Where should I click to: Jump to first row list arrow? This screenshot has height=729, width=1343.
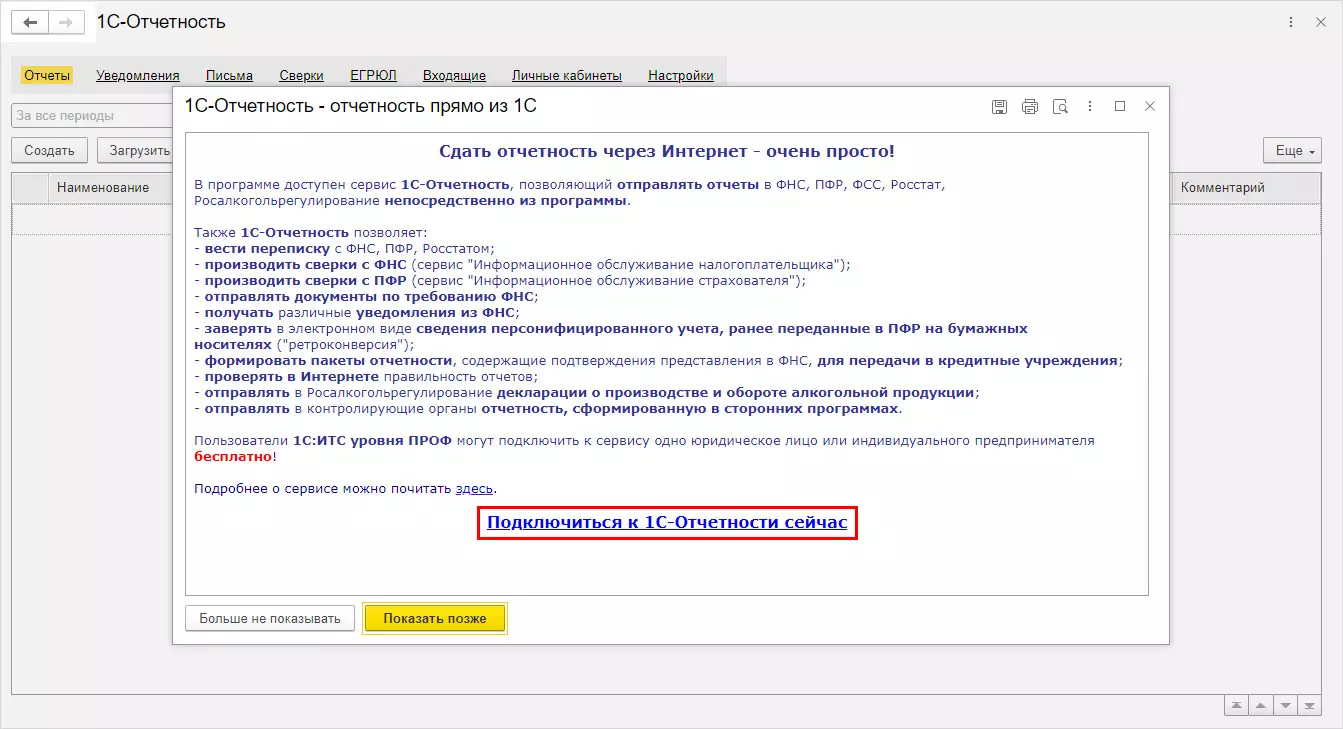click(1237, 705)
